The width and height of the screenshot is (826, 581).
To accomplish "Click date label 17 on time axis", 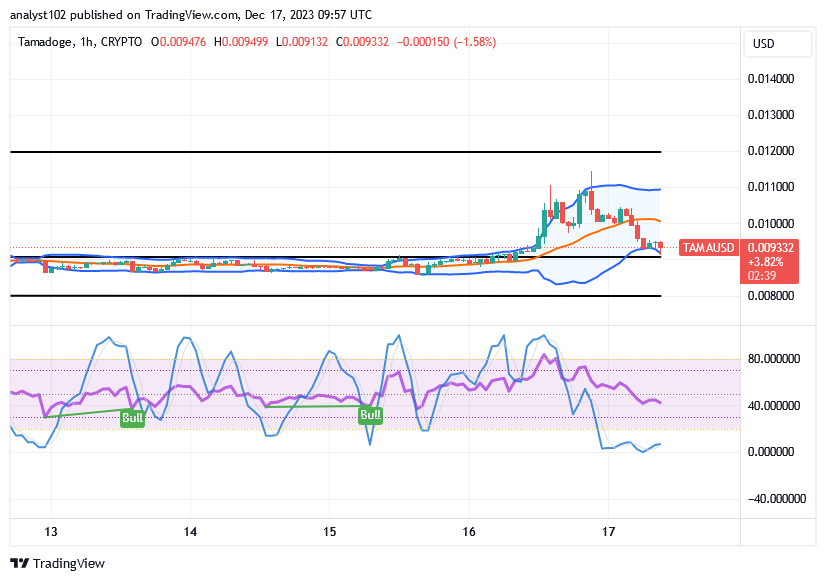I will (x=607, y=531).
